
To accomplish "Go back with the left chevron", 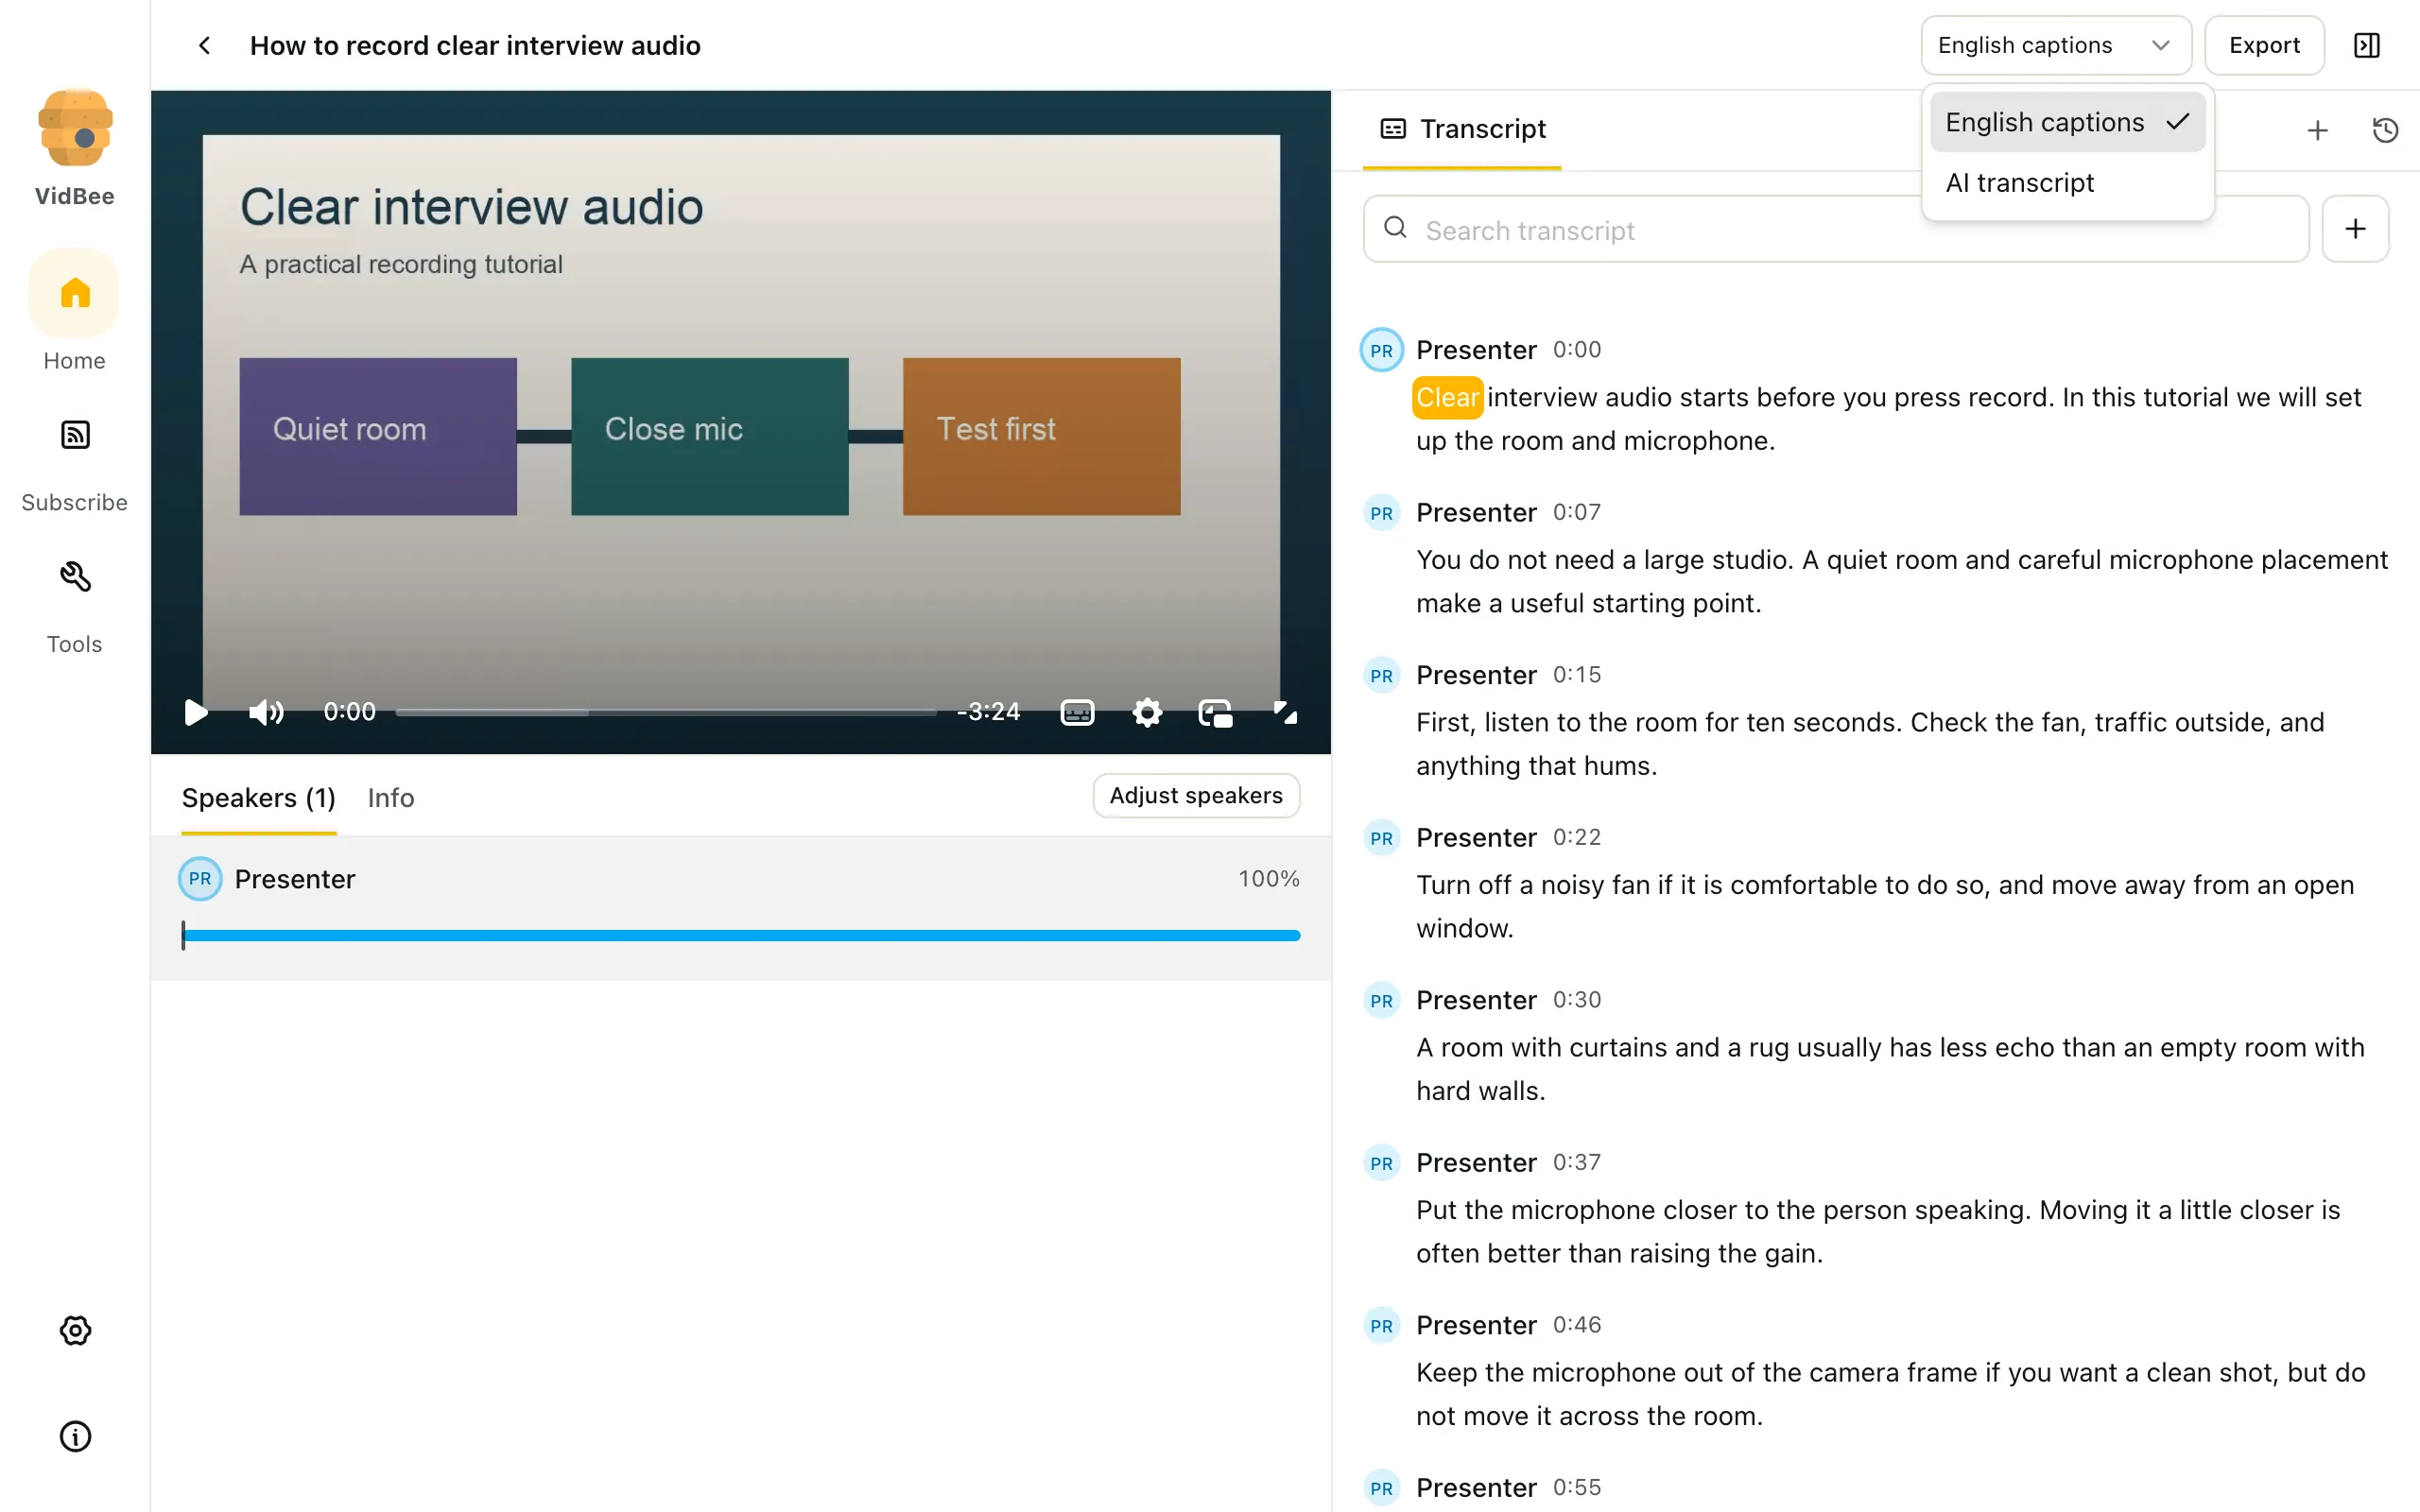I will (x=204, y=45).
